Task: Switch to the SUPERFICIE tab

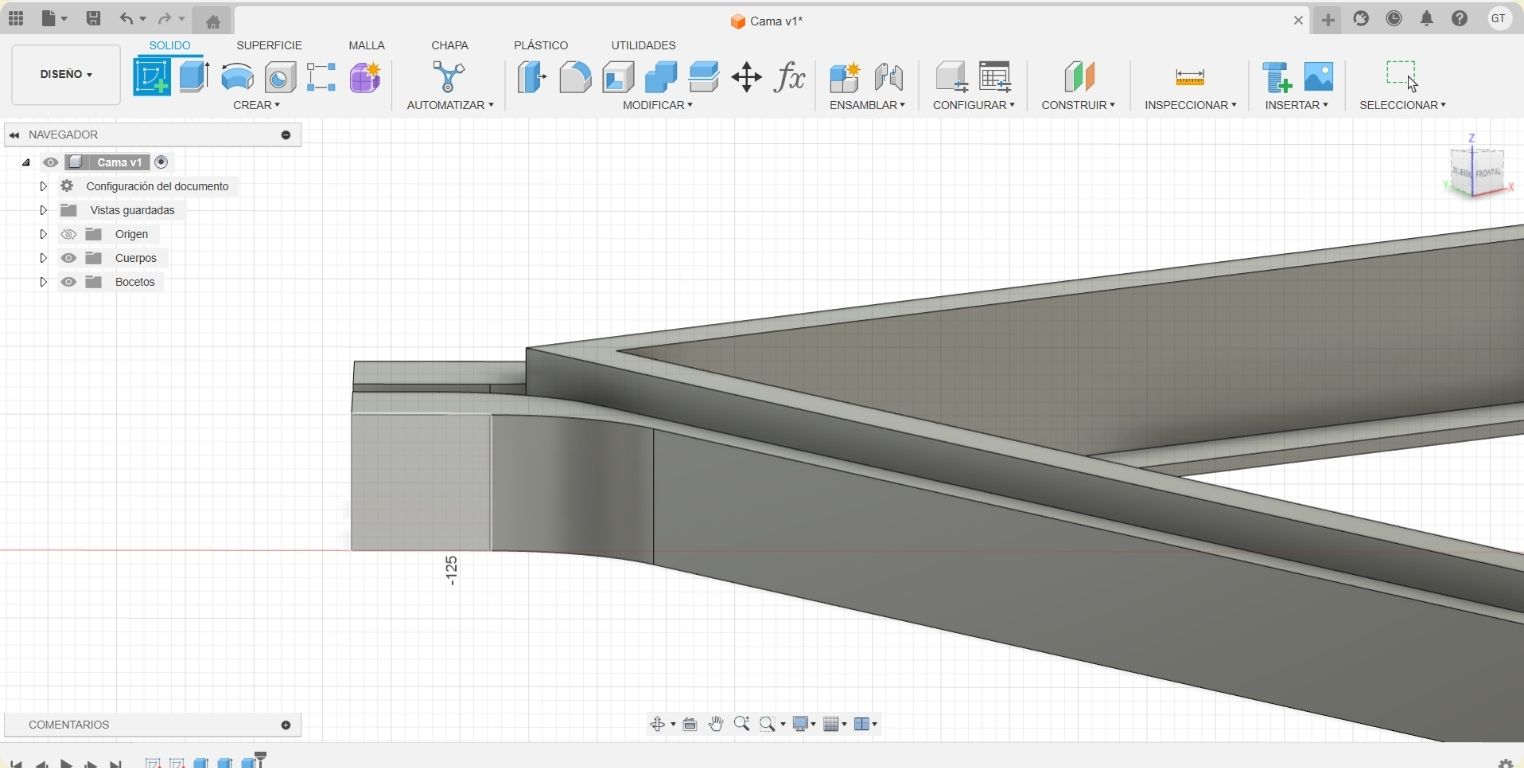Action: point(269,45)
